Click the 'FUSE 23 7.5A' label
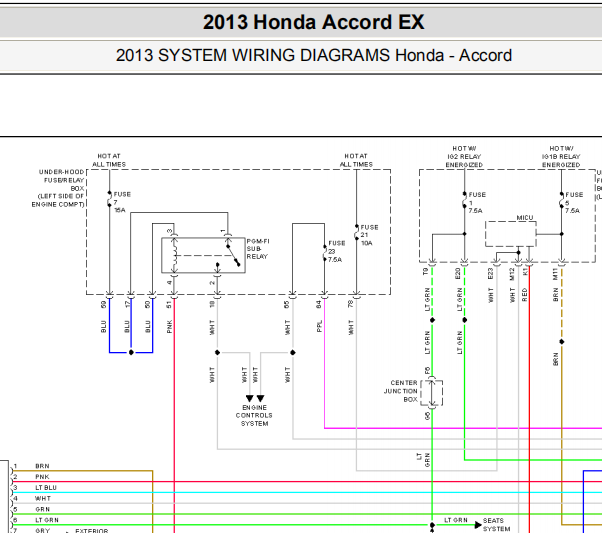Viewport: 602px width, 533px height. pos(336,252)
